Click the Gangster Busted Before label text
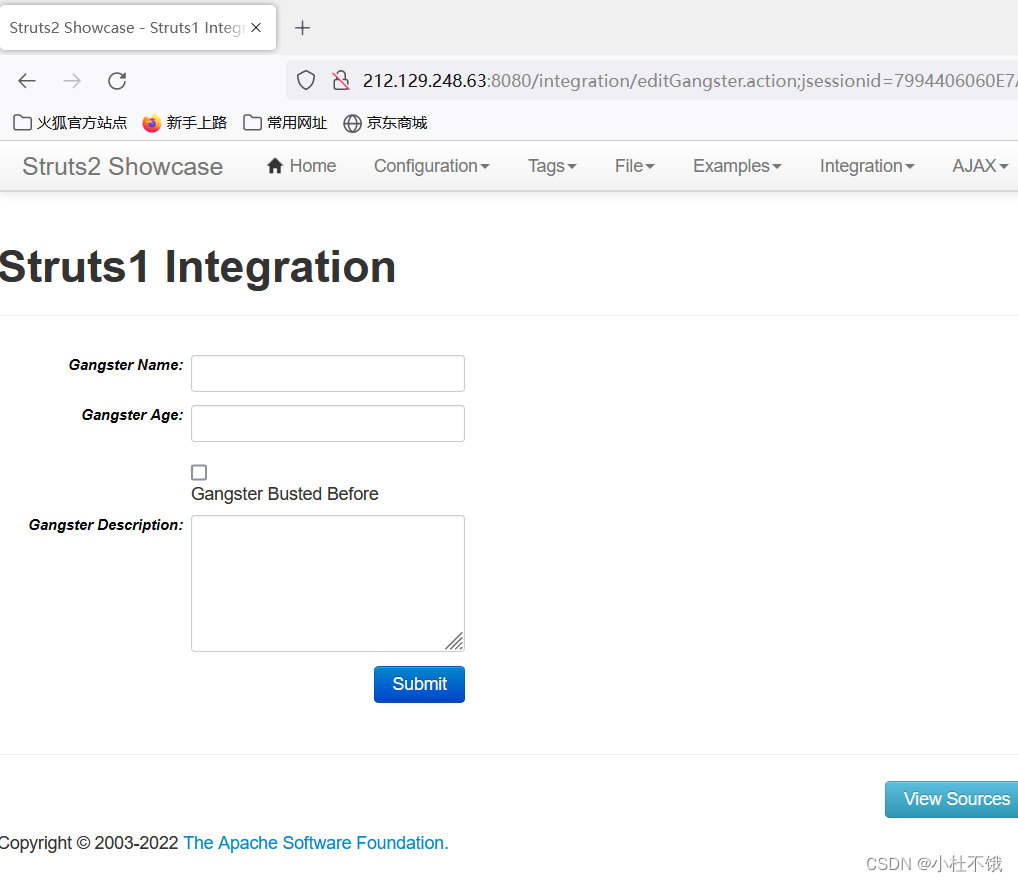Viewport: 1018px width, 882px height. point(284,494)
